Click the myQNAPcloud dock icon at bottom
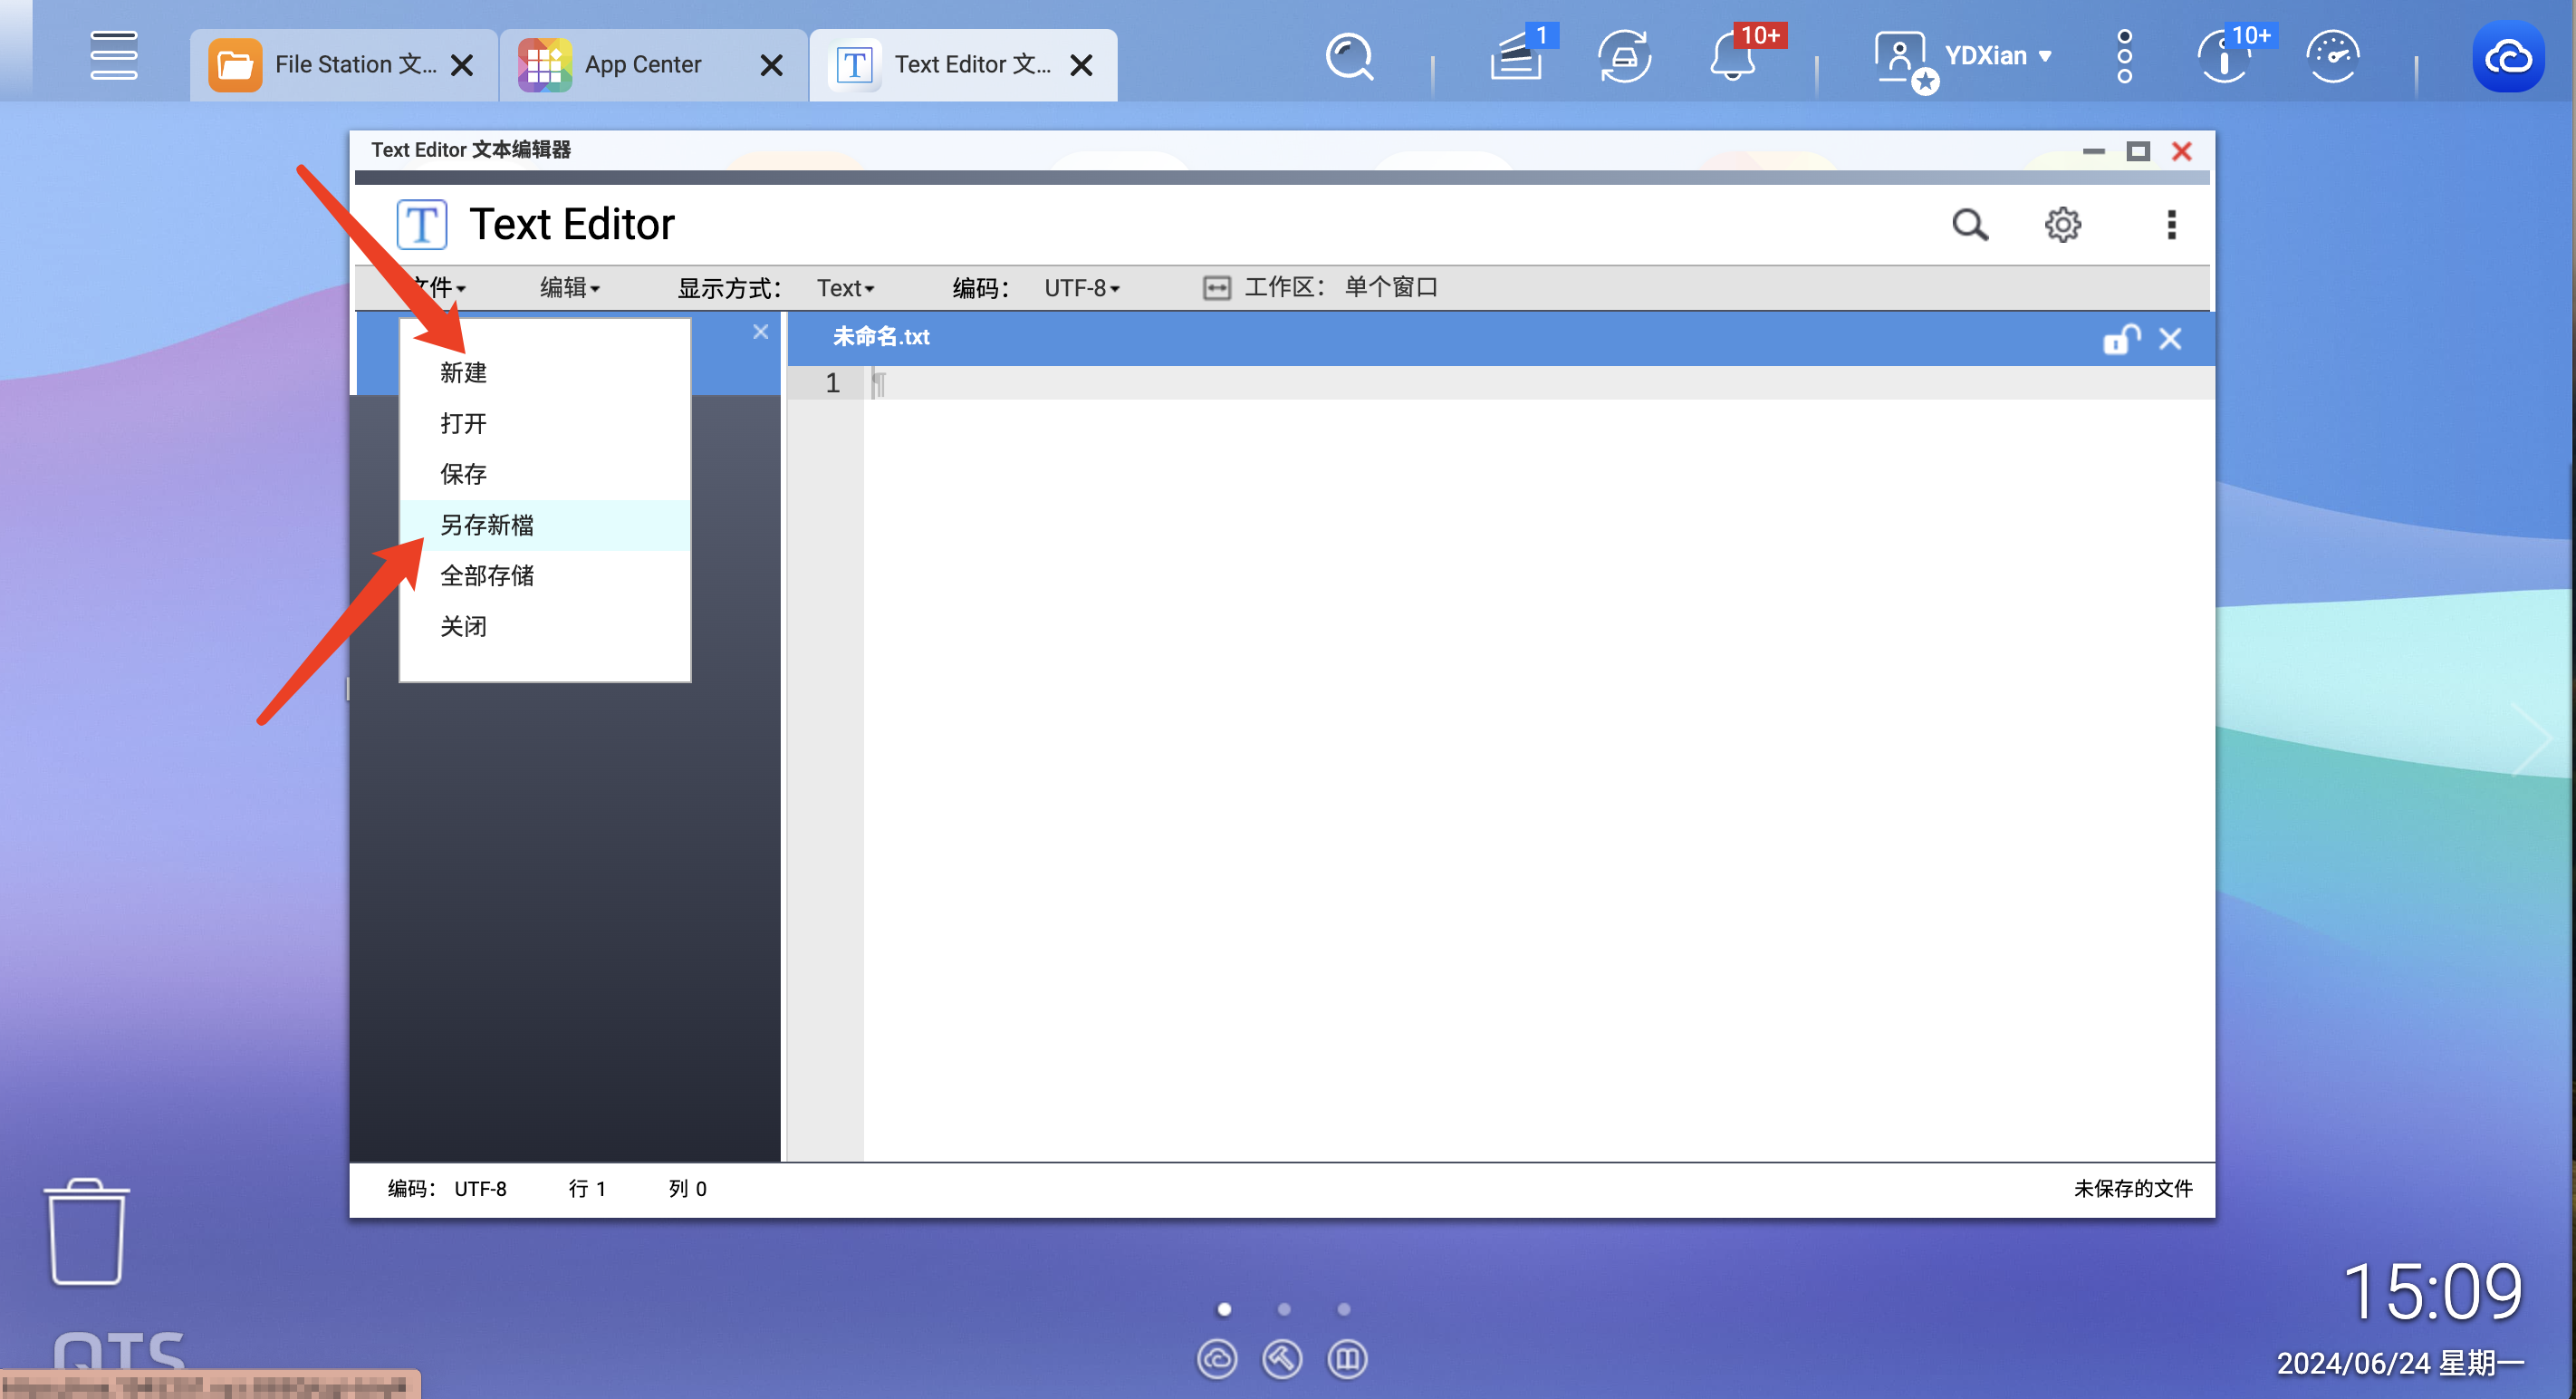The width and height of the screenshot is (2576, 1399). tap(1216, 1359)
